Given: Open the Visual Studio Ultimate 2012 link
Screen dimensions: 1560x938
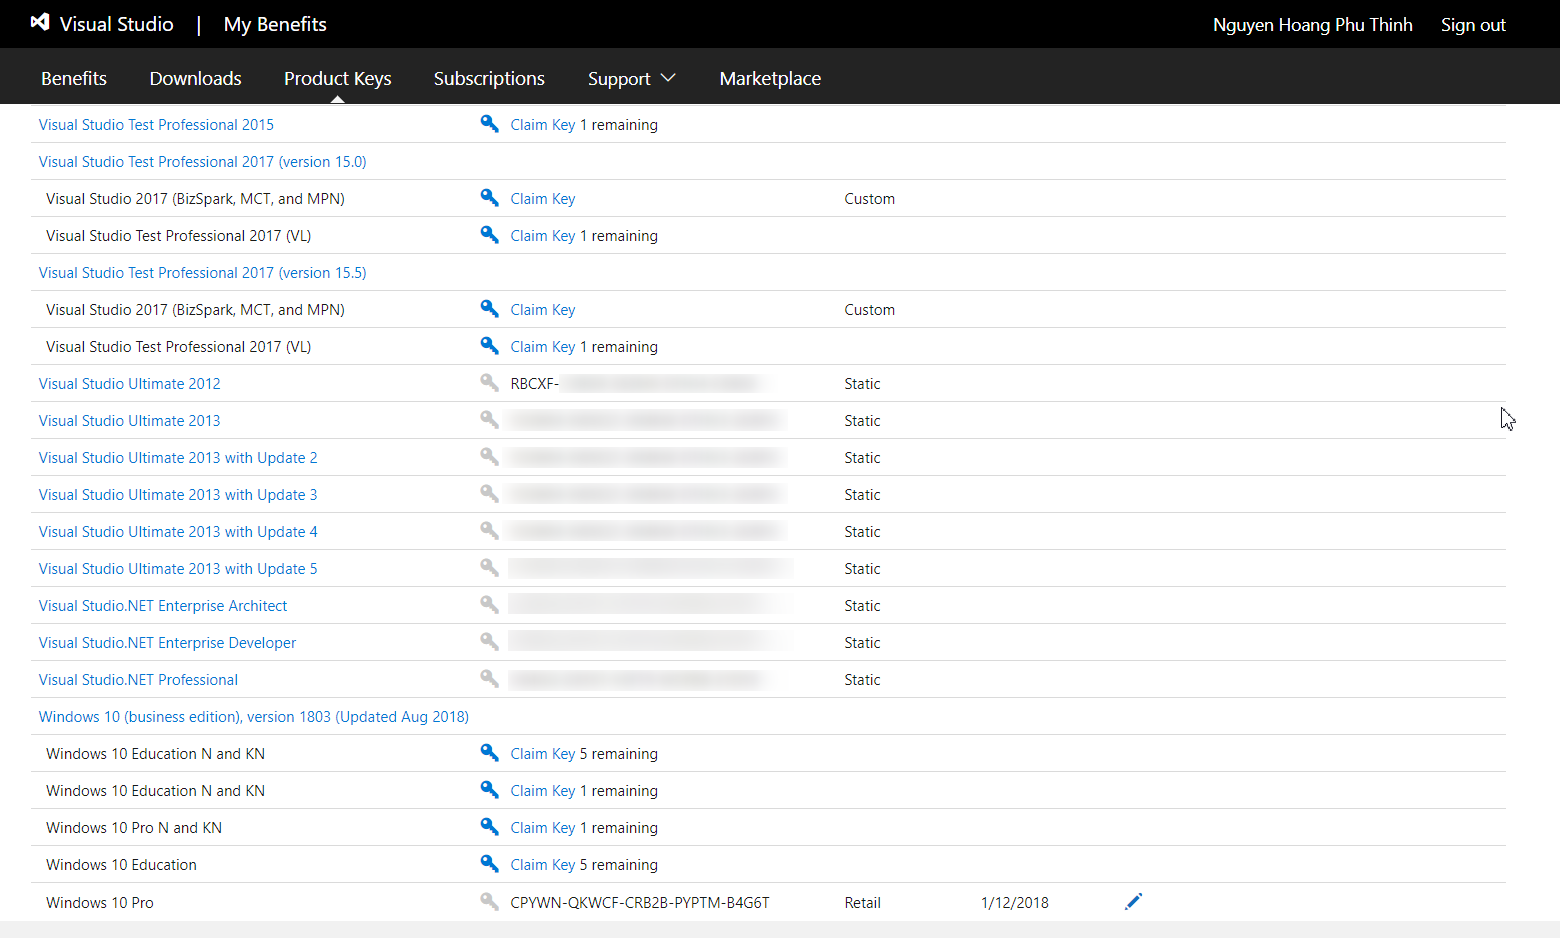Looking at the screenshot, I should pyautogui.click(x=130, y=384).
